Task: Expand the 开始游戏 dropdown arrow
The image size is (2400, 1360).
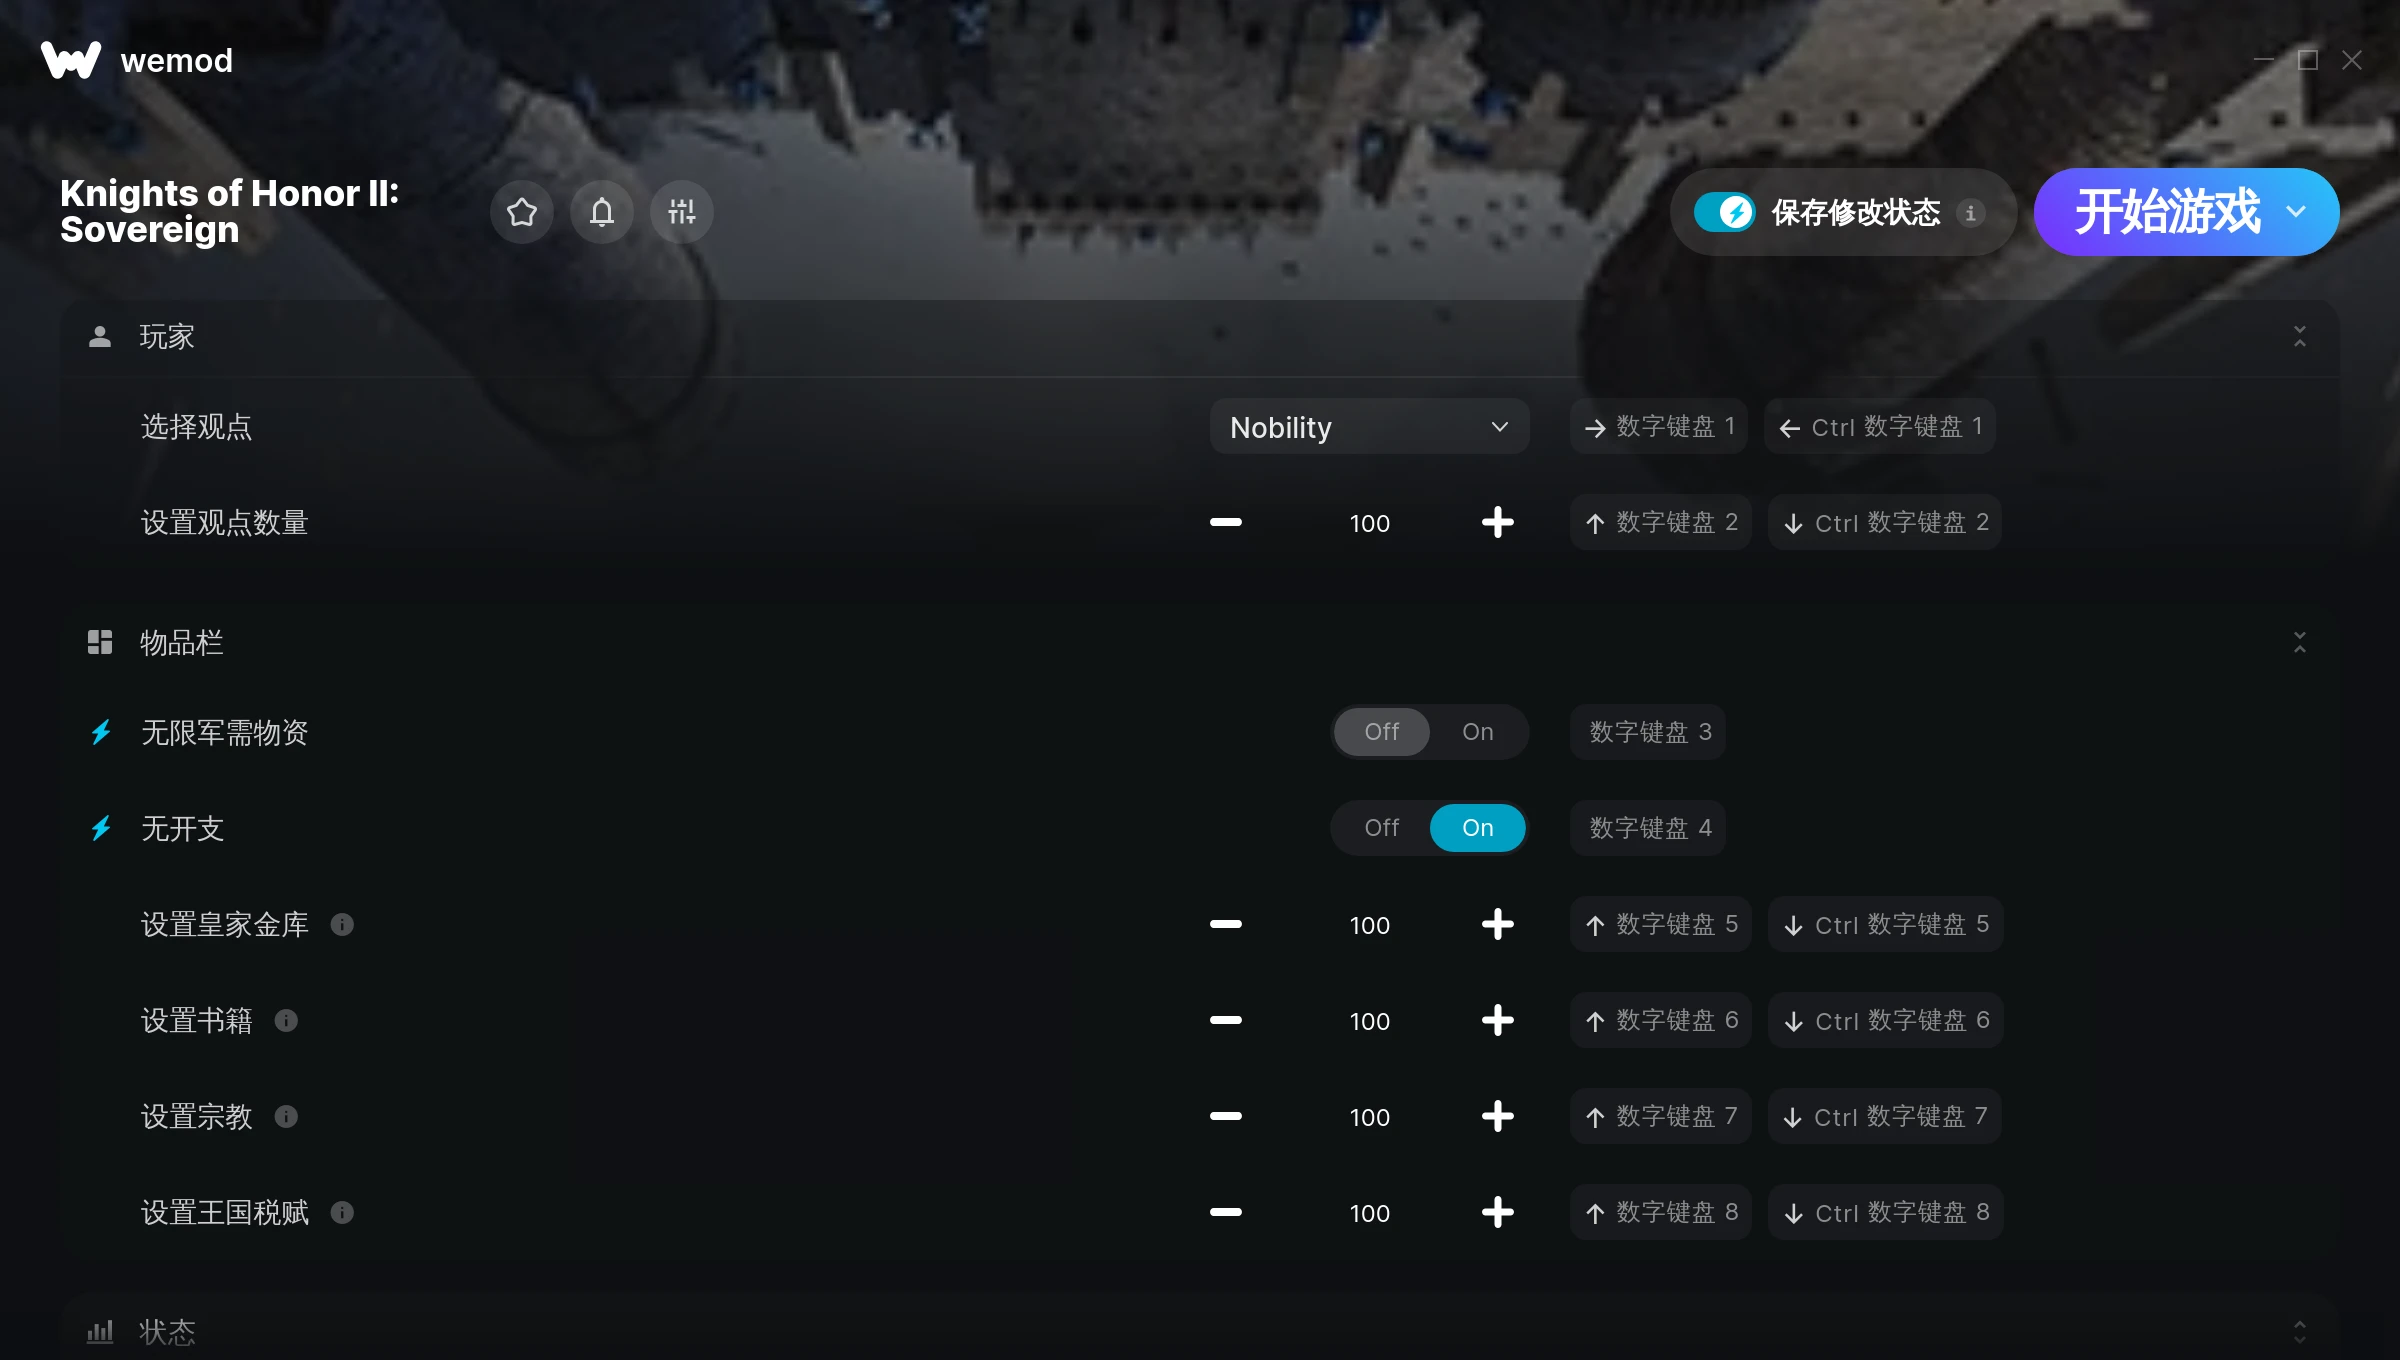Action: point(2297,212)
